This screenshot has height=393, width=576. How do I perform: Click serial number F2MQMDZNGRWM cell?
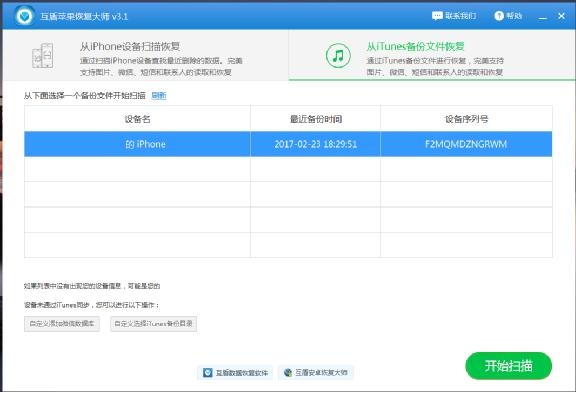[466, 144]
